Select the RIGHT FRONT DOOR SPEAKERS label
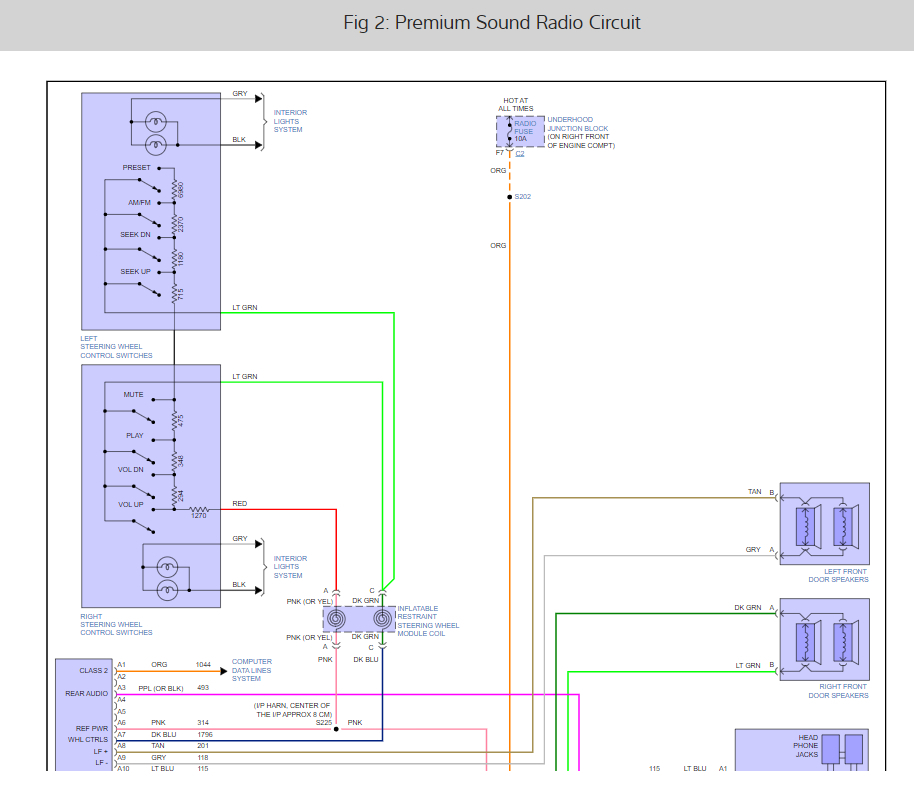Image resolution: width=914 pixels, height=796 pixels. [x=838, y=691]
